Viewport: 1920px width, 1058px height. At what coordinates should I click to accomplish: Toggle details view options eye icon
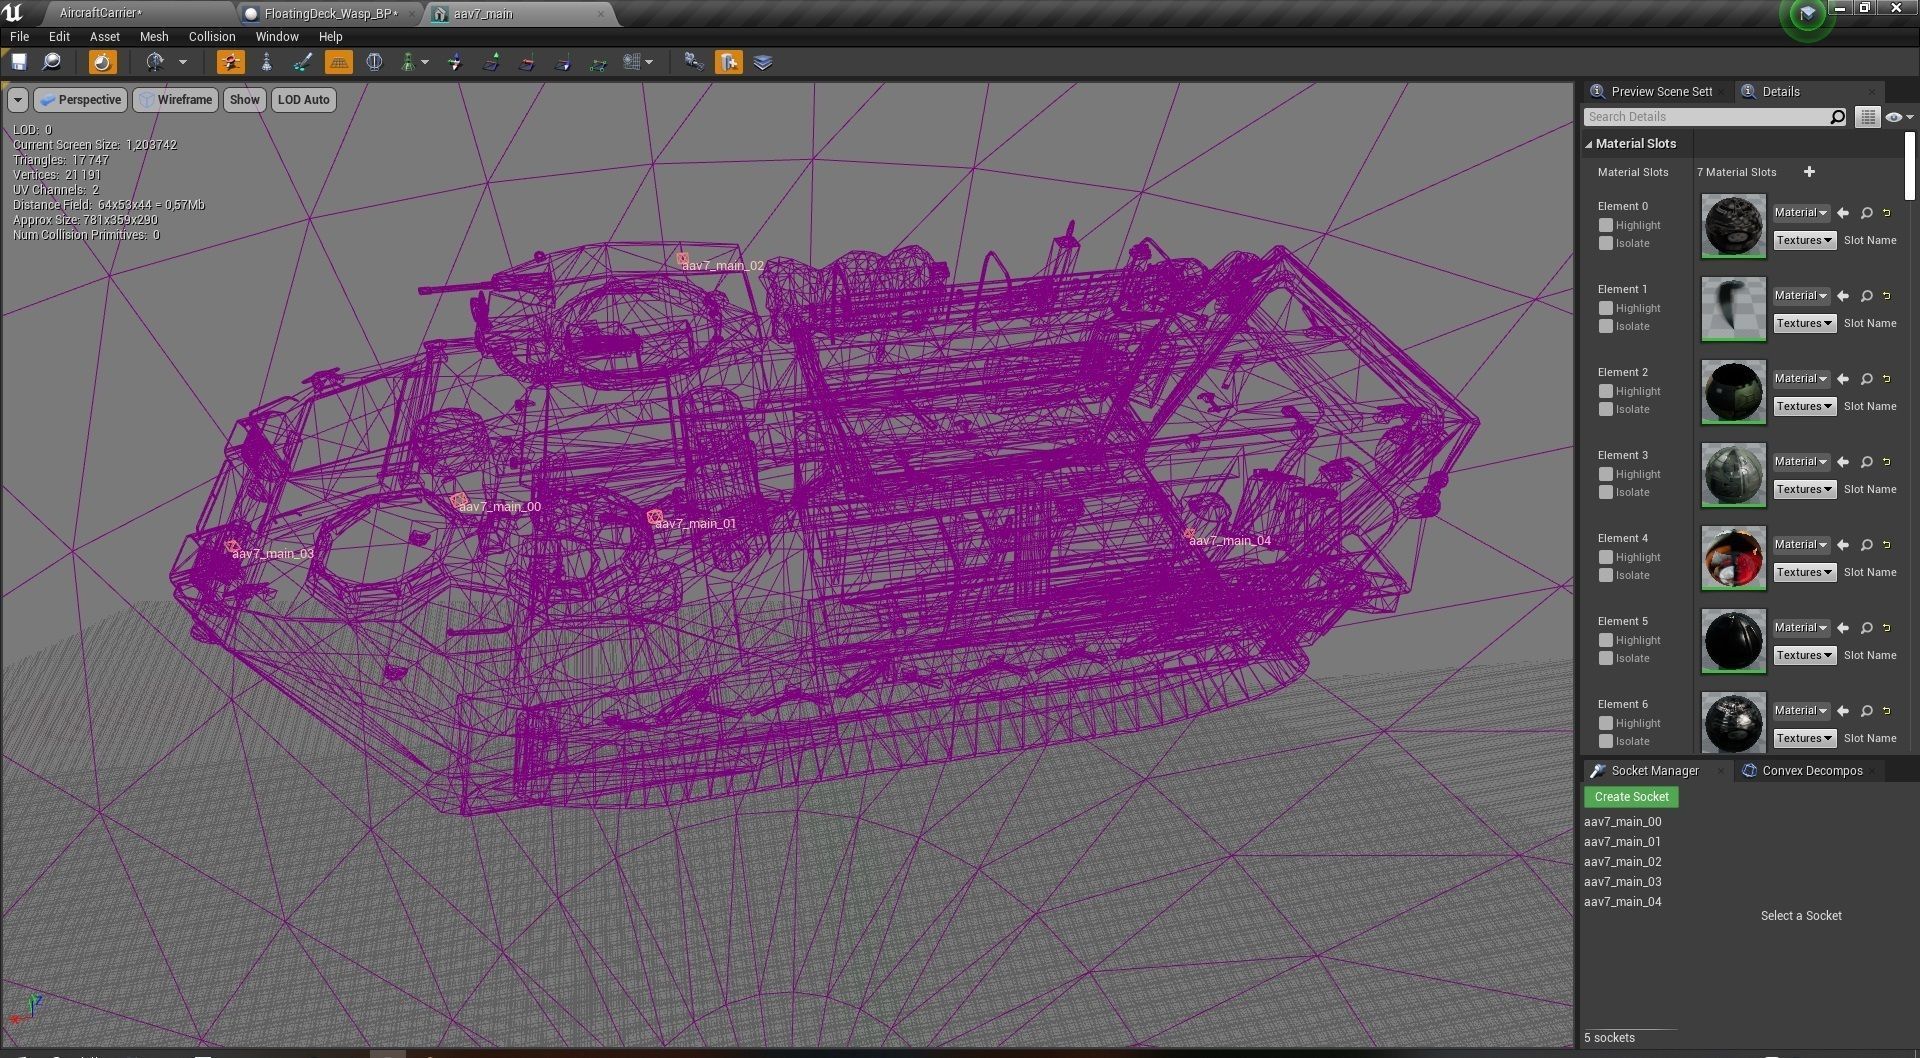[1898, 117]
